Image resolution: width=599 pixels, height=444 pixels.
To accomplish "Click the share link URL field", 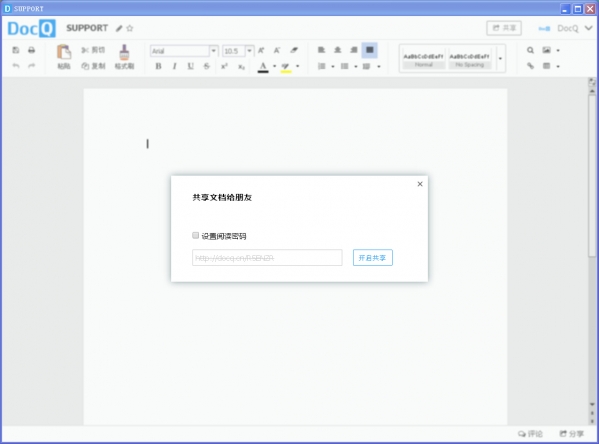I will (x=267, y=258).
